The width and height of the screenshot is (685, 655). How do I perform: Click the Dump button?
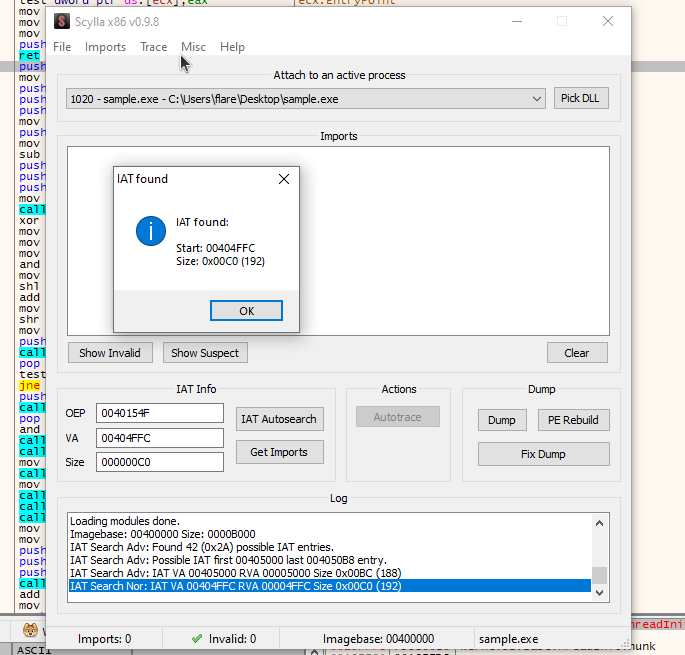502,420
